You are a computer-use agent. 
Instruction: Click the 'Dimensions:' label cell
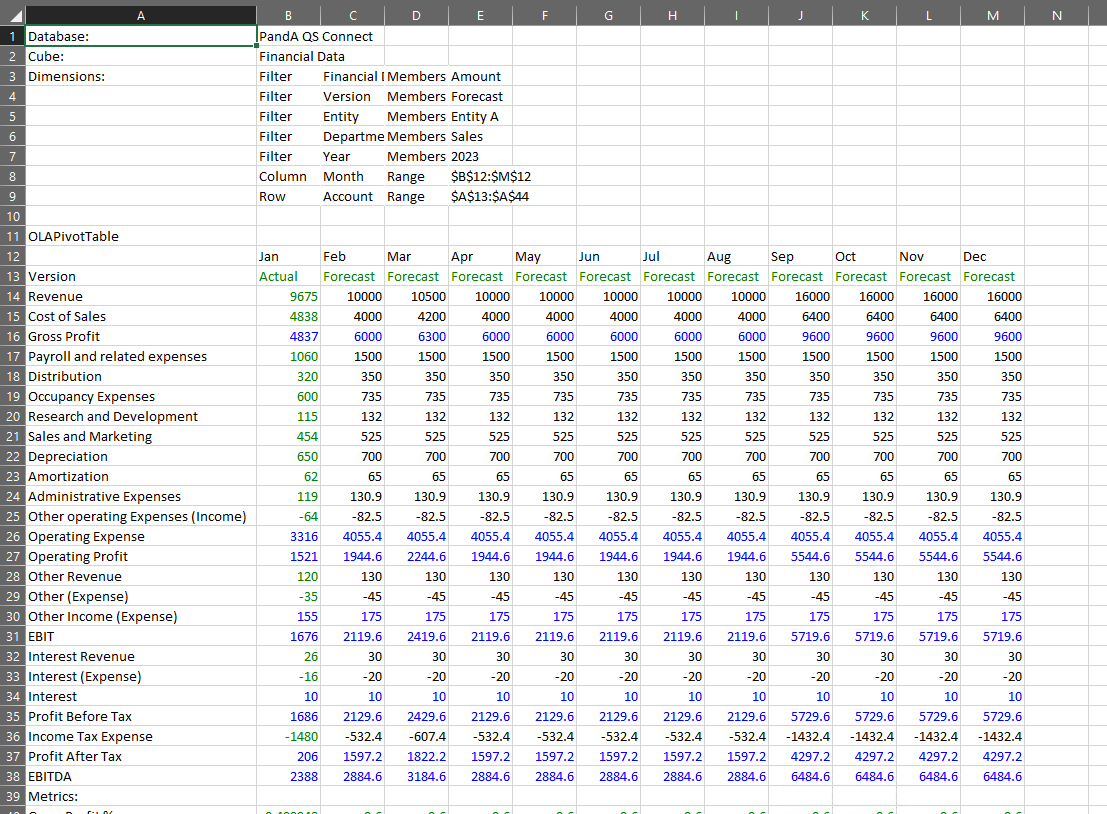click(x=66, y=76)
